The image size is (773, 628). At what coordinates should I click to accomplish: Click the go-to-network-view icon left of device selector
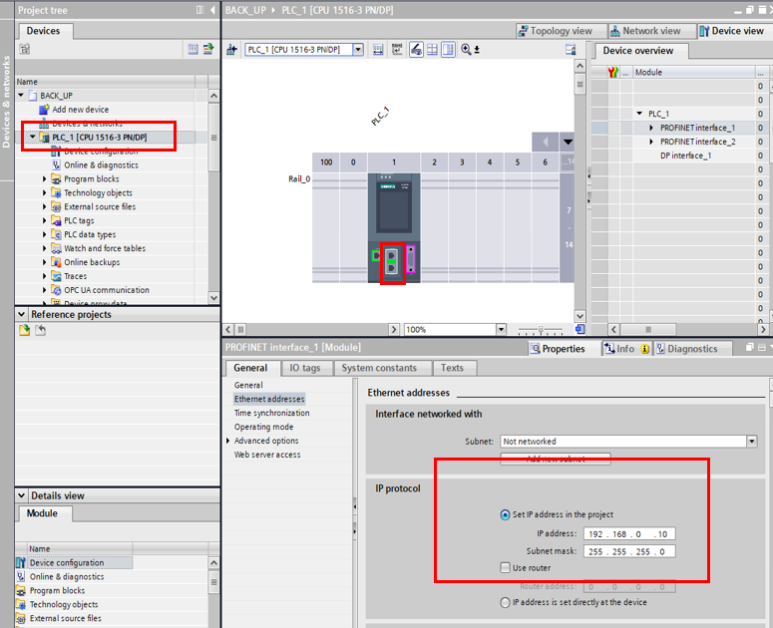pyautogui.click(x=232, y=49)
